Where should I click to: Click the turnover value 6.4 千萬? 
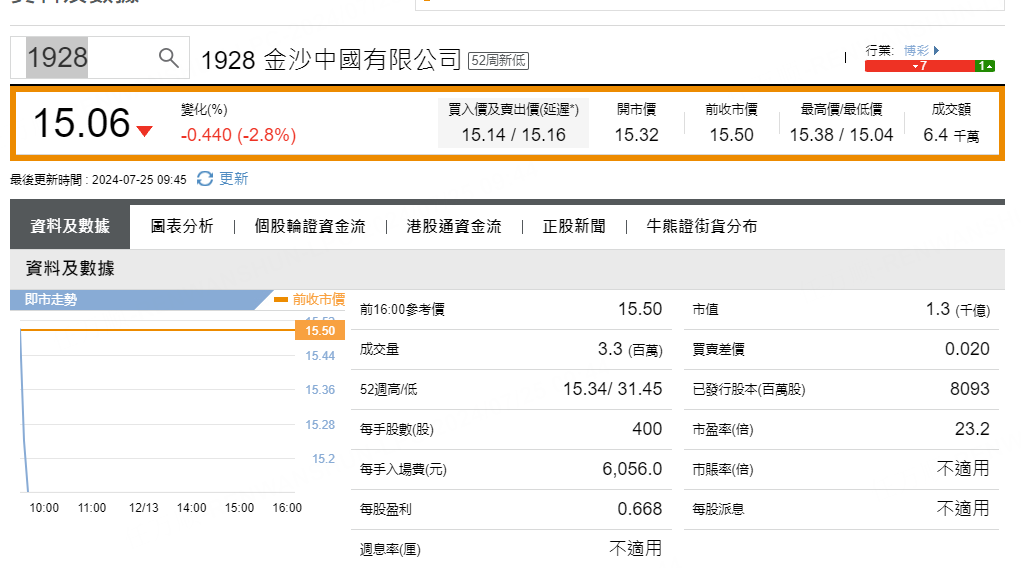pos(951,135)
